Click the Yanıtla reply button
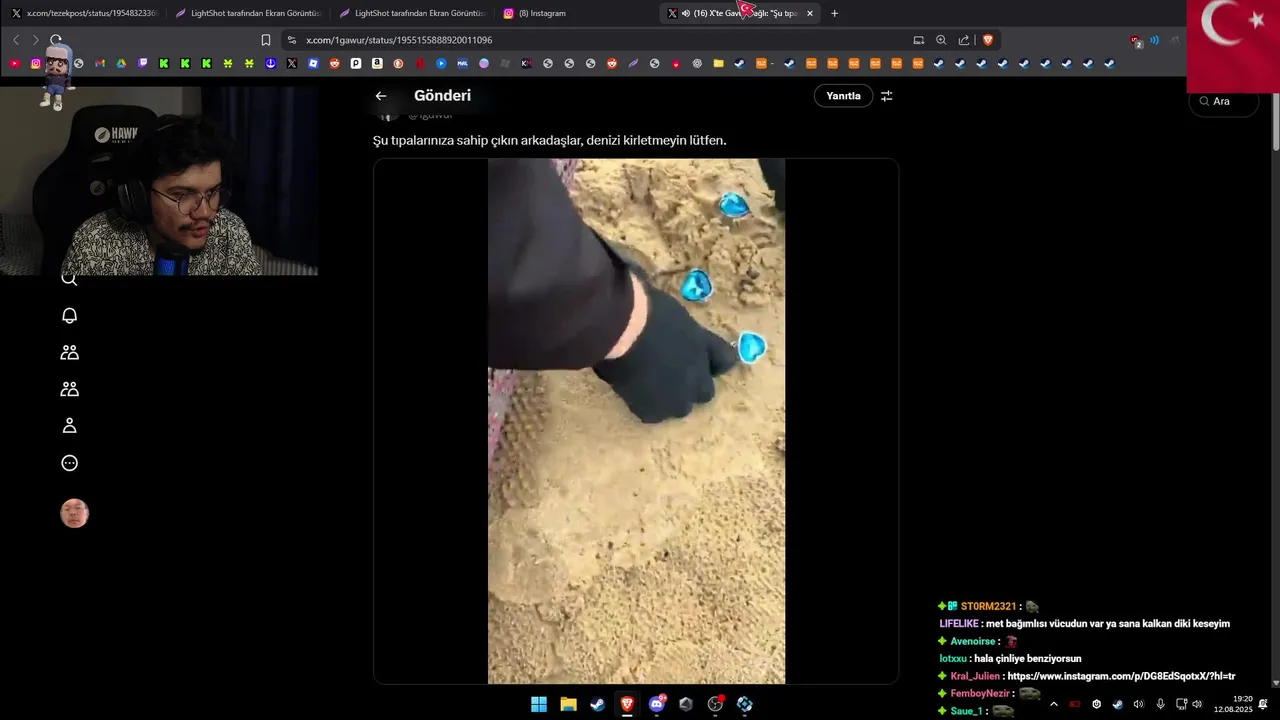This screenshot has height=720, width=1280. coord(843,96)
